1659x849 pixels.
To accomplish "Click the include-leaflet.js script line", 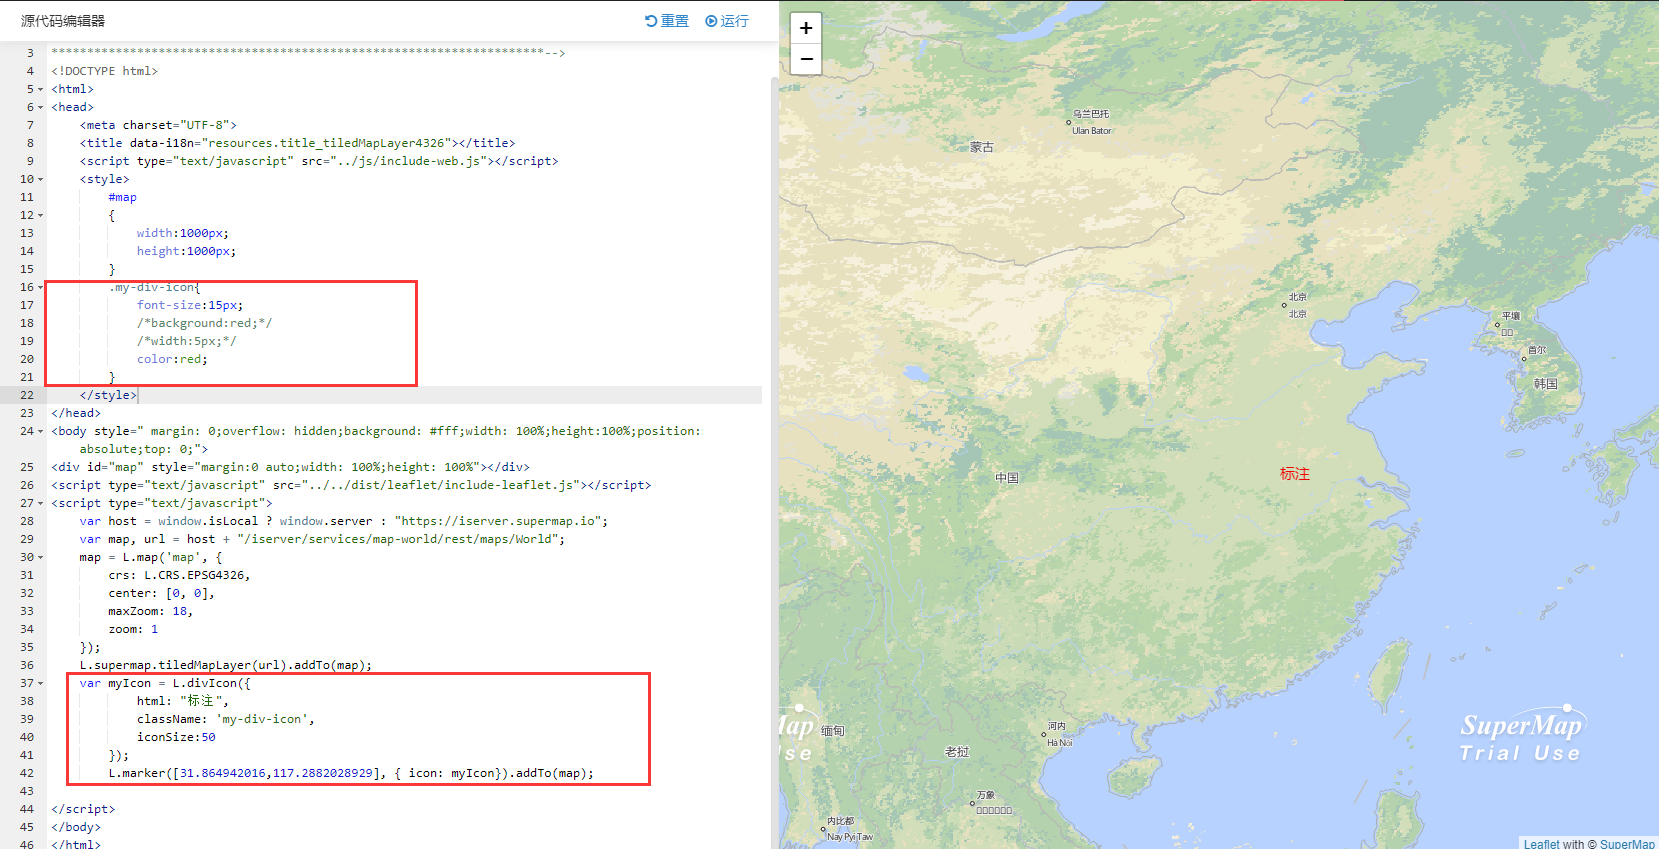I will pyautogui.click(x=351, y=485).
